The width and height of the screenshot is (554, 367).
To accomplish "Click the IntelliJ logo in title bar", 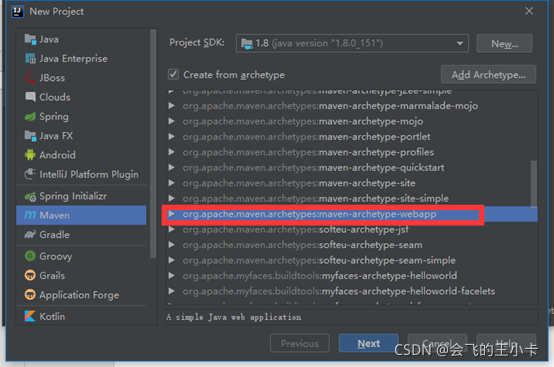I will pyautogui.click(x=17, y=11).
